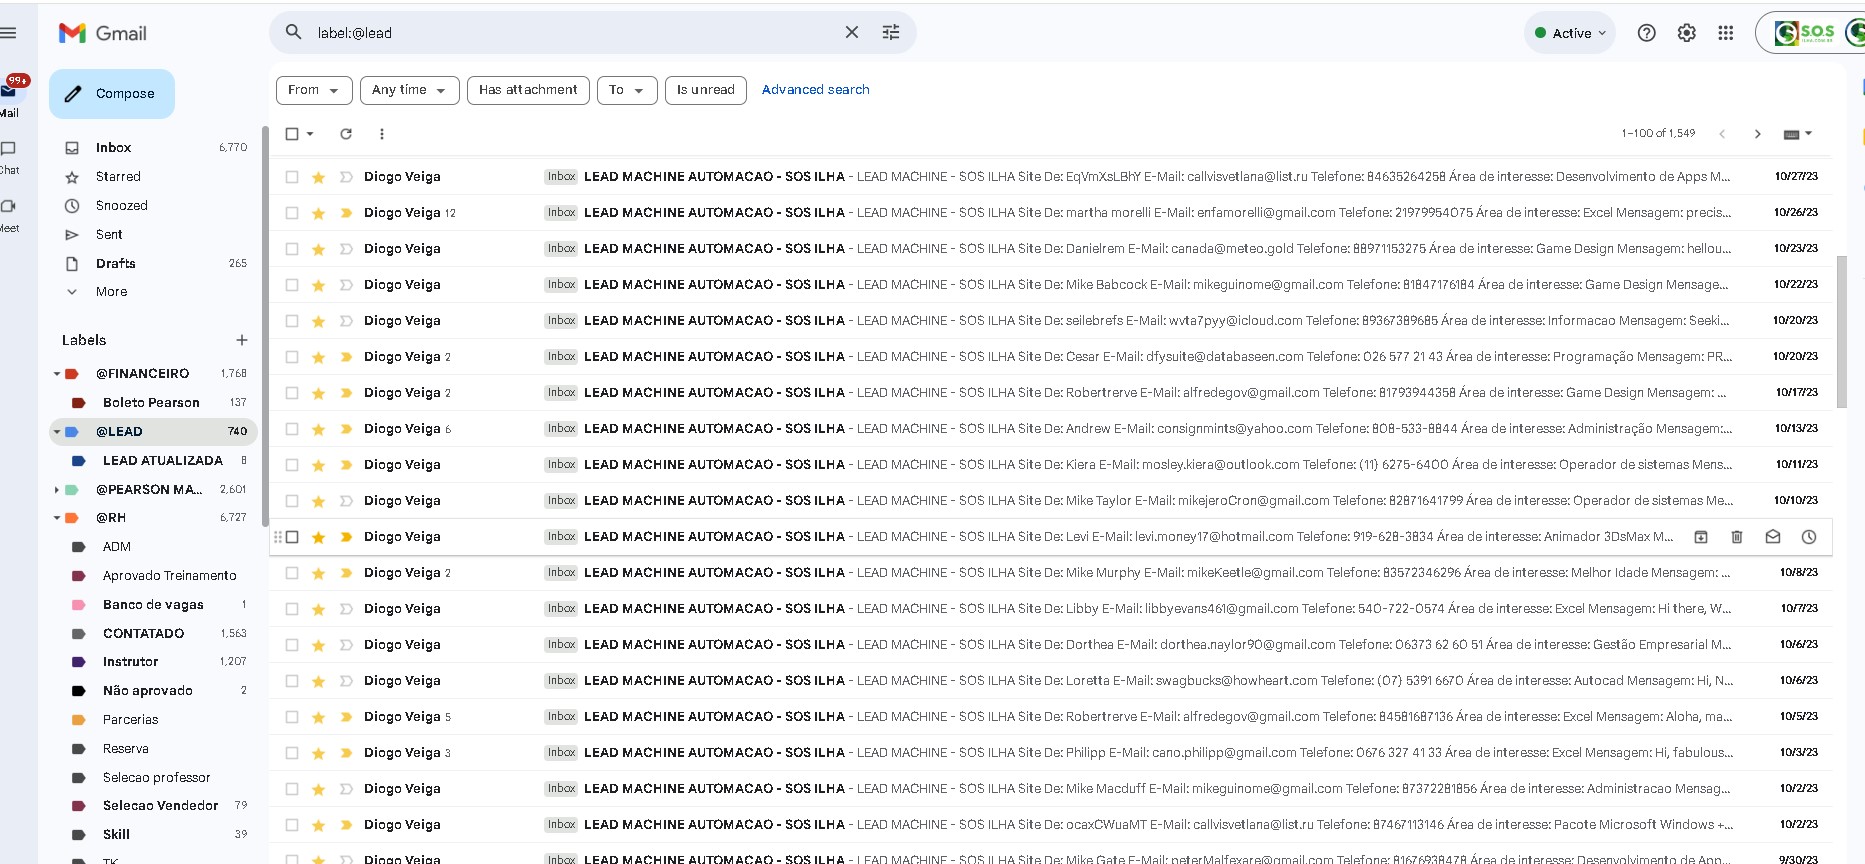The height and width of the screenshot is (864, 1865).
Task: Open the Google apps grid
Action: (x=1725, y=33)
